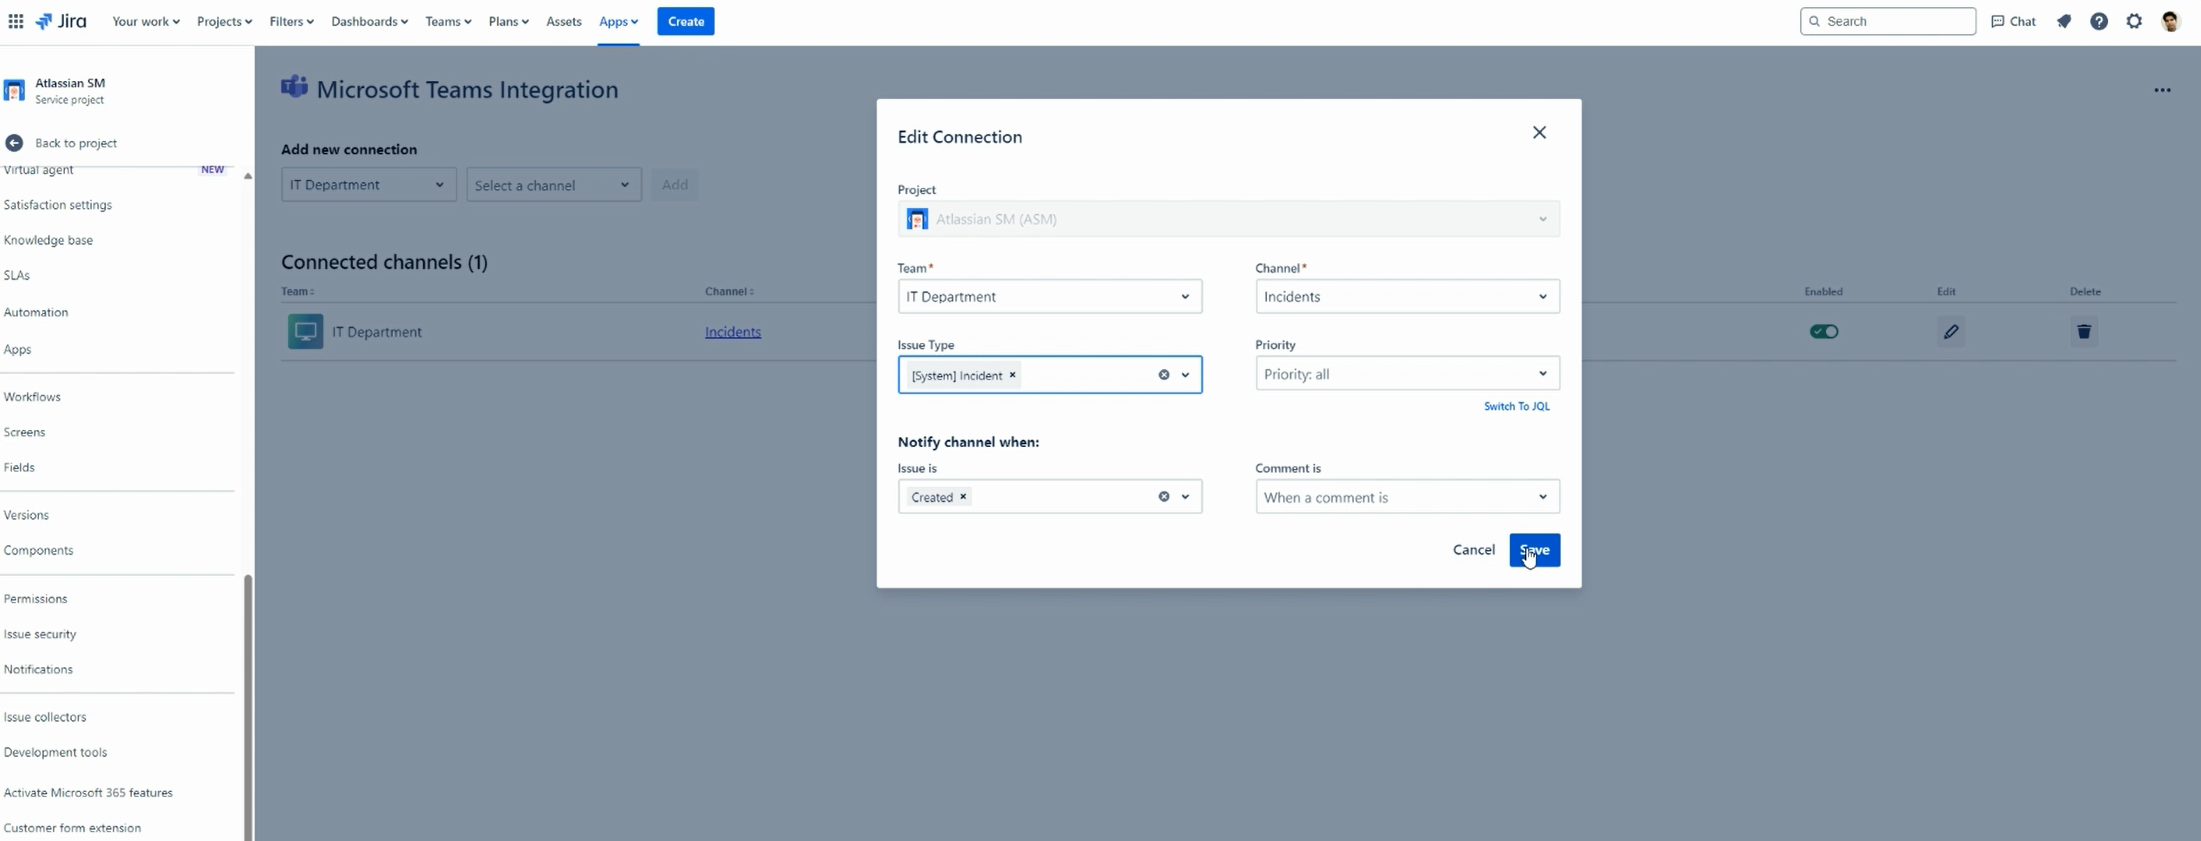The width and height of the screenshot is (2201, 841).
Task: Open the Comment is dropdown
Action: click(x=1407, y=497)
